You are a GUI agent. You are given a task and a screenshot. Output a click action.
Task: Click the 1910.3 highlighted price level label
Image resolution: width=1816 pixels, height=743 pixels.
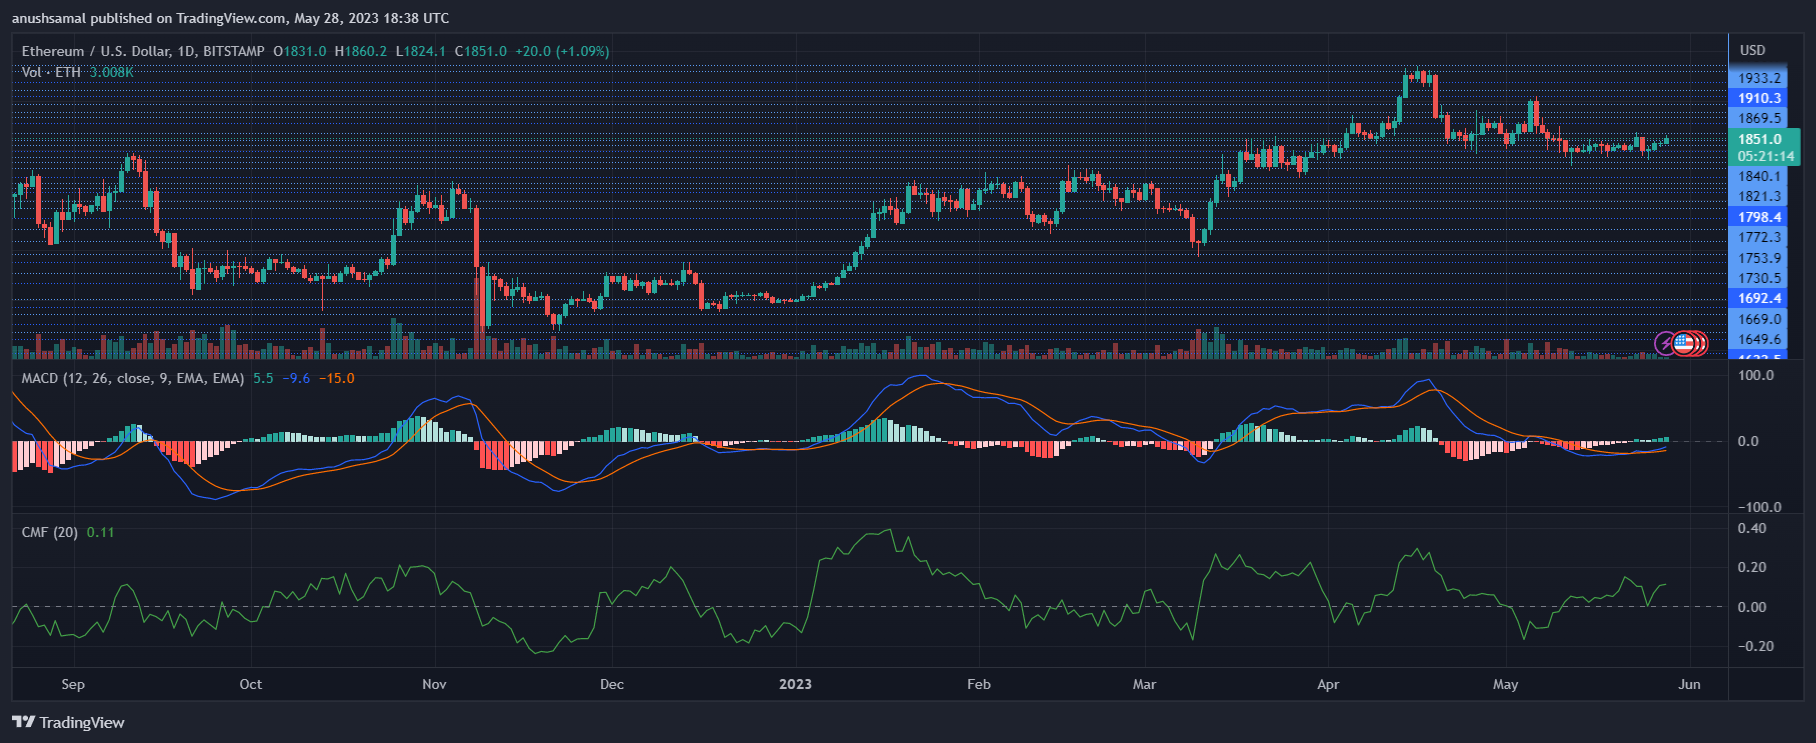1759,98
